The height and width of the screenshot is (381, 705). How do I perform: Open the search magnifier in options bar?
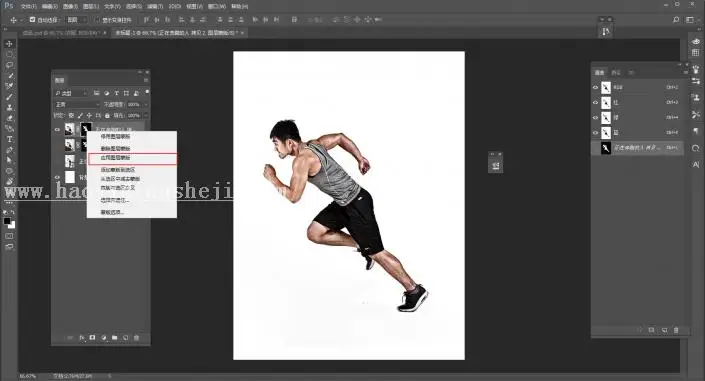click(x=676, y=20)
